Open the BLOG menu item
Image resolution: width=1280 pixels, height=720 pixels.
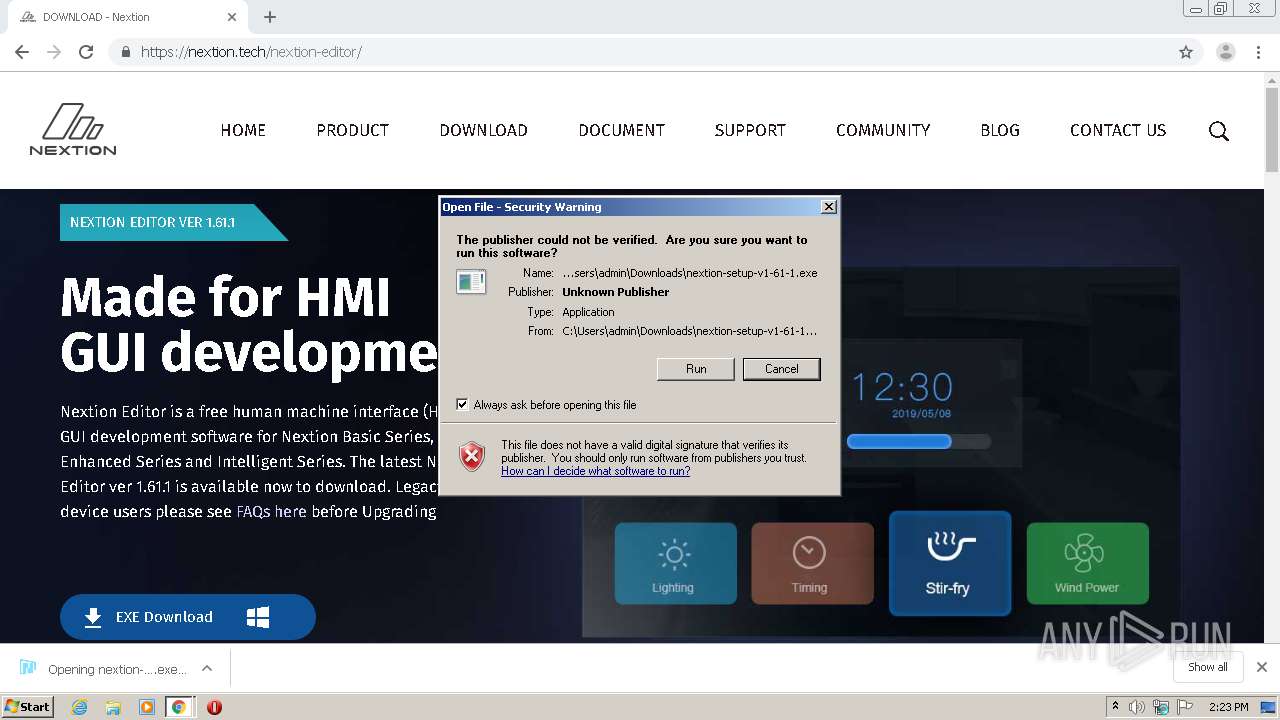1000,130
